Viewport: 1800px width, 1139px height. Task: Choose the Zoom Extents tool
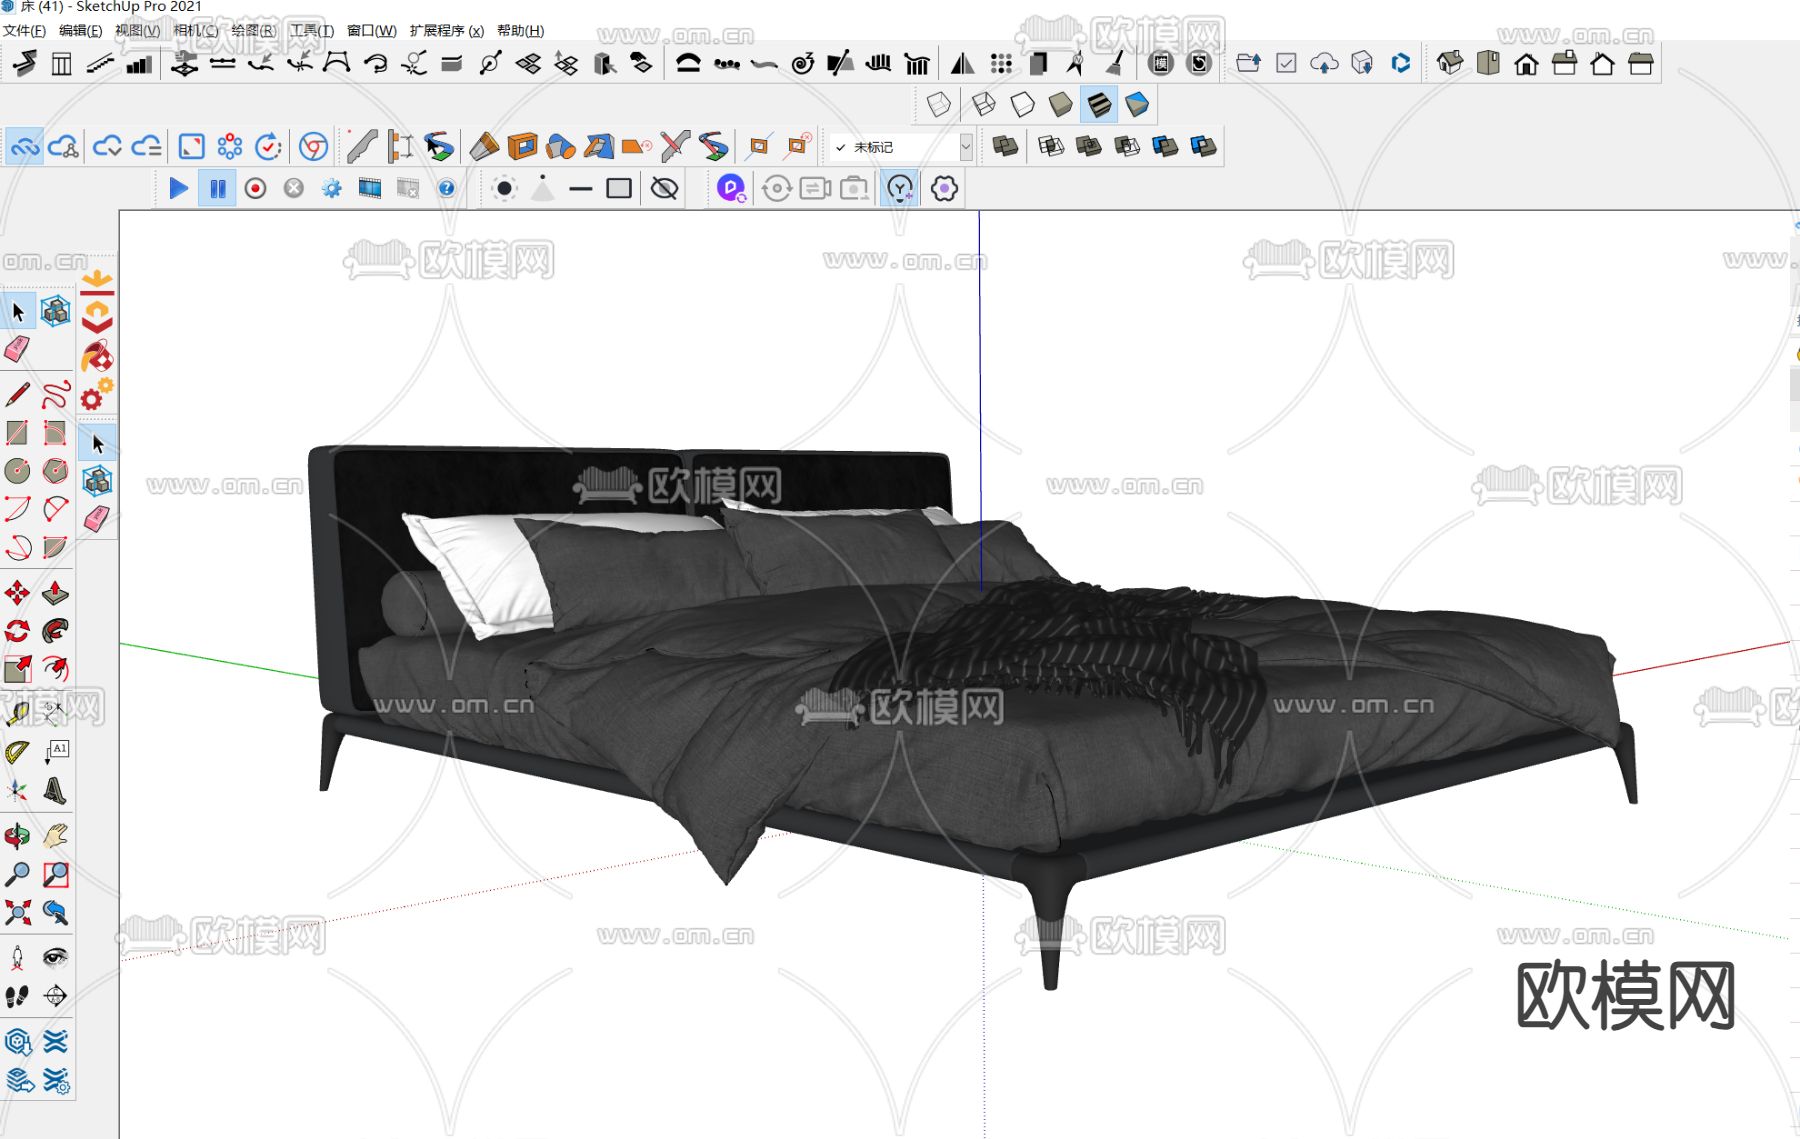coord(17,912)
